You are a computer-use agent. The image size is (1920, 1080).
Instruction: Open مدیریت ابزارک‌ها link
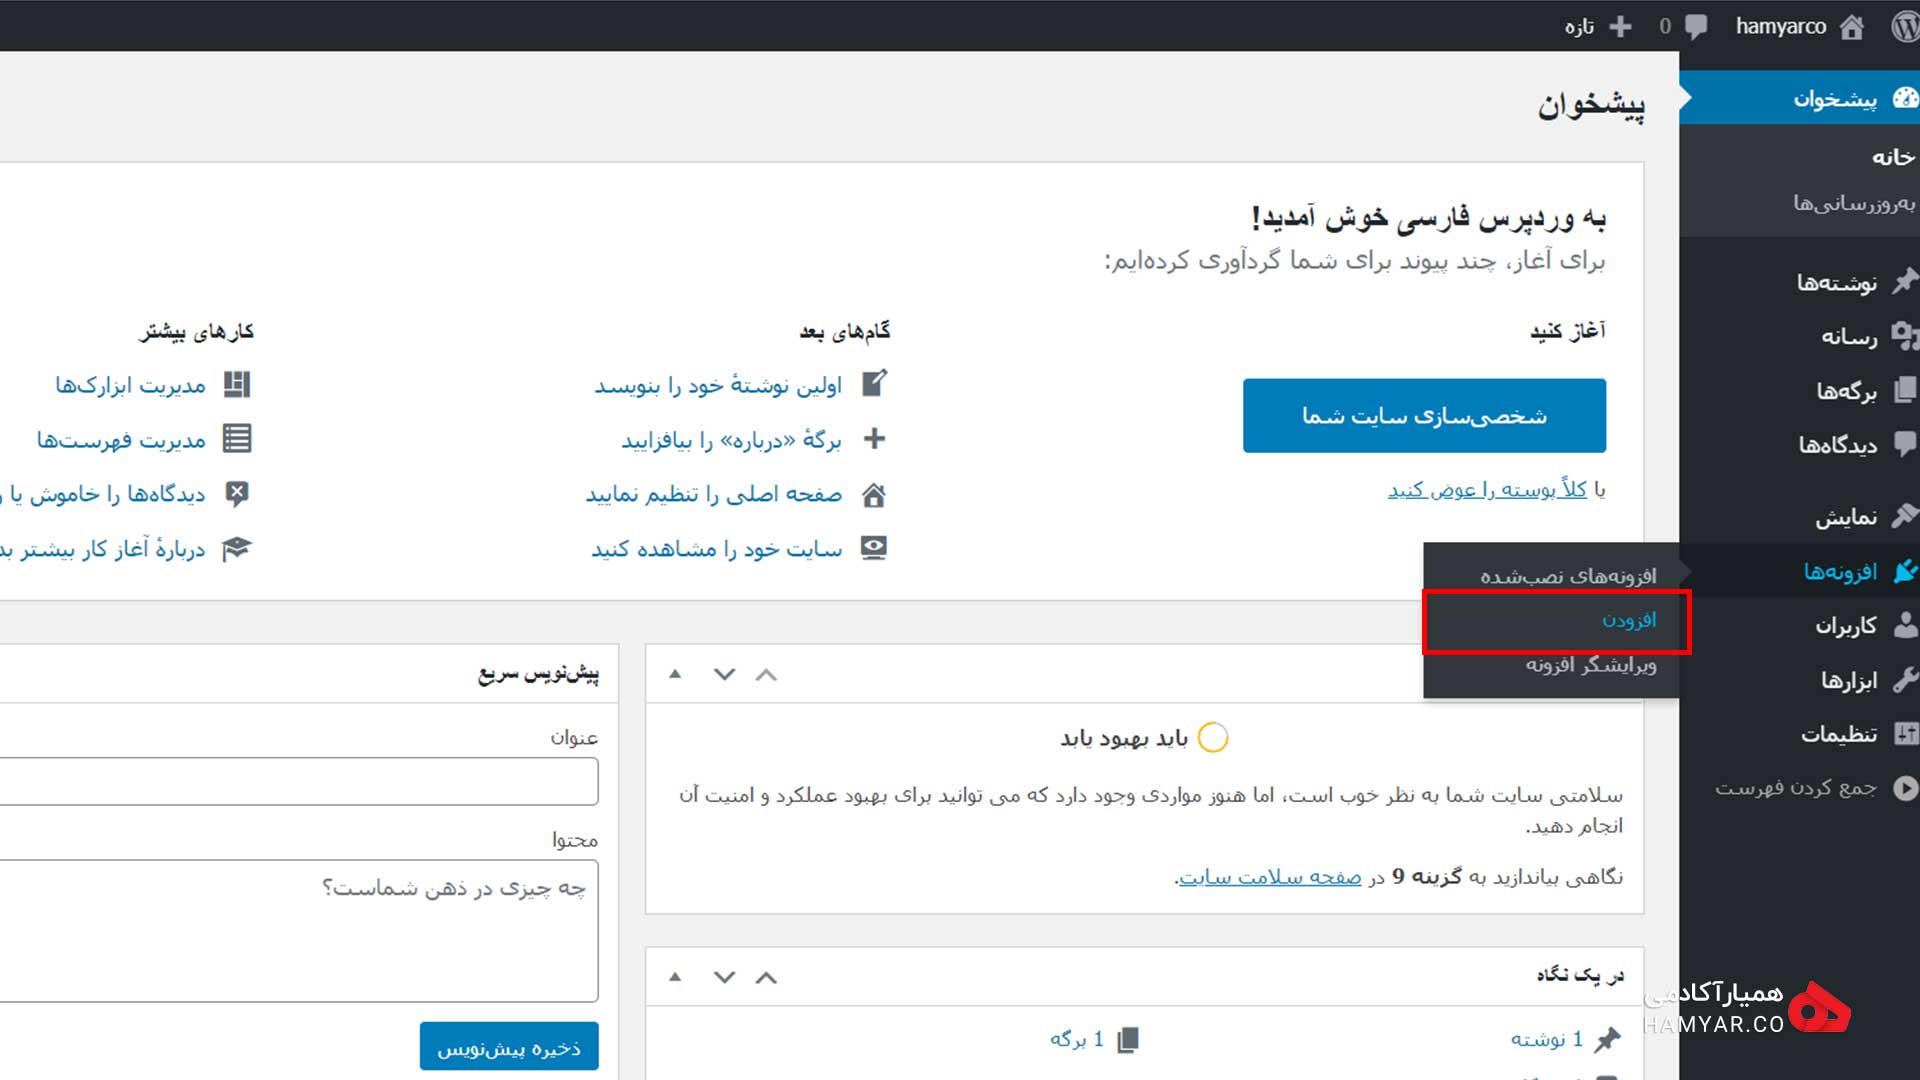pos(130,385)
